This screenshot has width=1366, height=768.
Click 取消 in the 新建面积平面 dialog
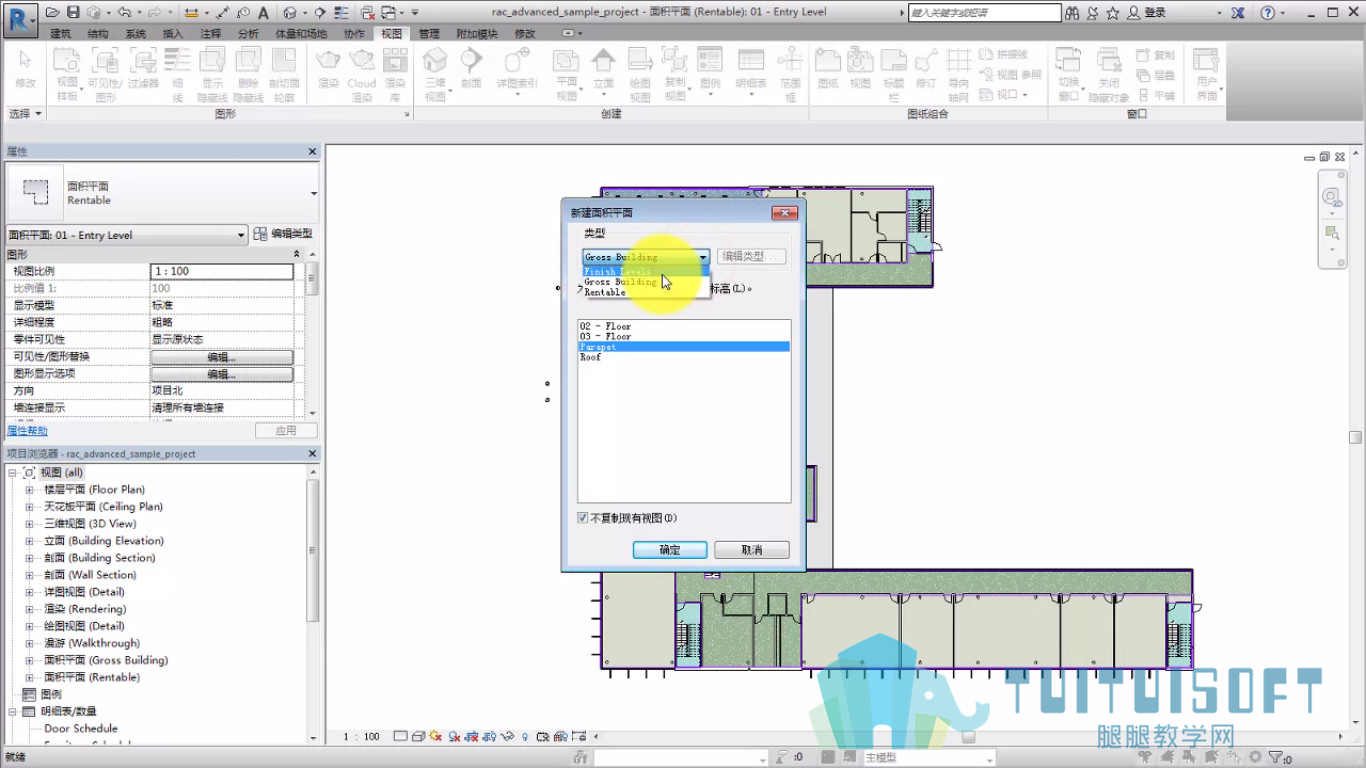(x=752, y=550)
